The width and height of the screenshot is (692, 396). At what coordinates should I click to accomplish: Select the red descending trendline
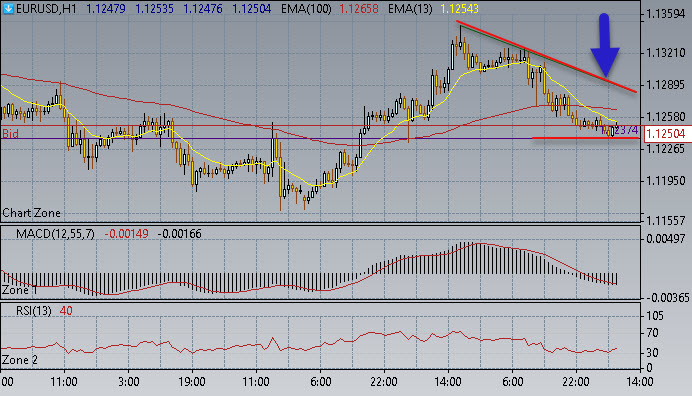[x=546, y=57]
